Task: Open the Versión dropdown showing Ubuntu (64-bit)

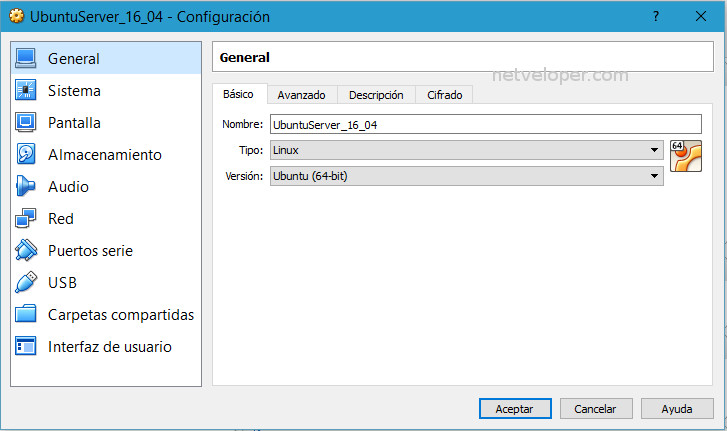Action: click(x=466, y=176)
